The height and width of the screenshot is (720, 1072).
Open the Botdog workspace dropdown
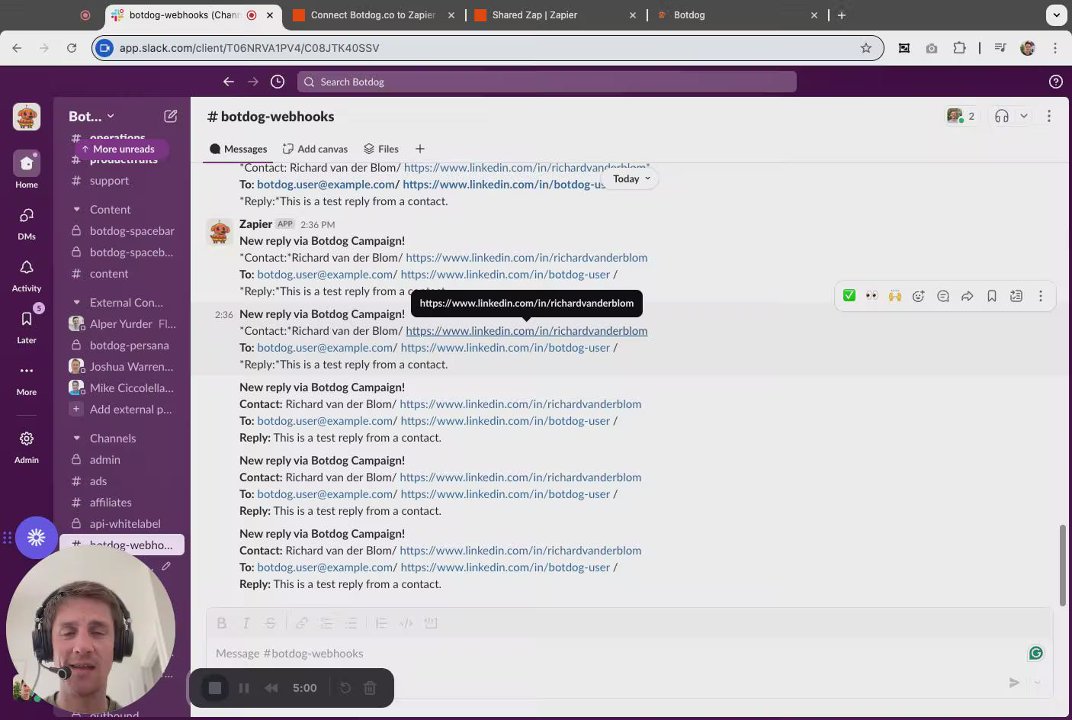[92, 116]
